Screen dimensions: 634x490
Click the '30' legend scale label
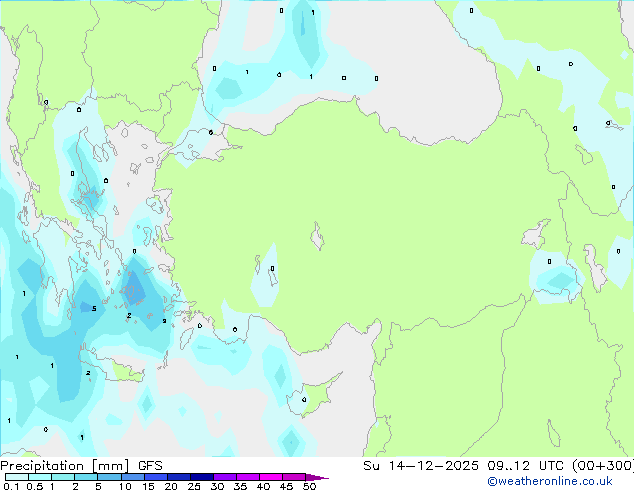point(217,486)
